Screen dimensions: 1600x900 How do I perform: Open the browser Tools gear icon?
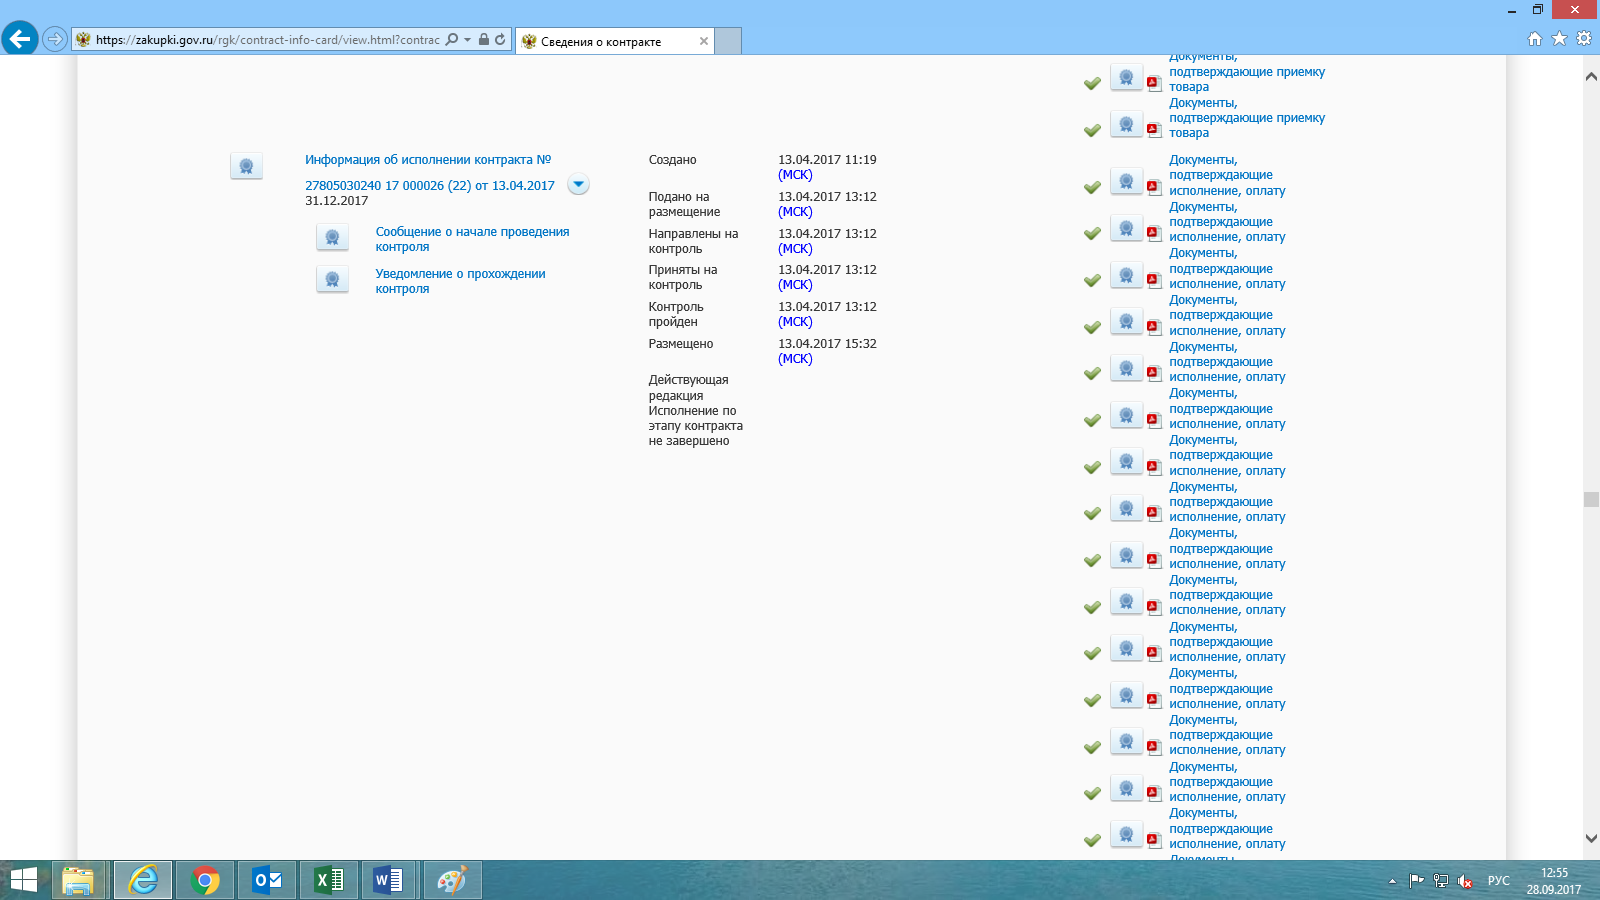[x=1584, y=39]
